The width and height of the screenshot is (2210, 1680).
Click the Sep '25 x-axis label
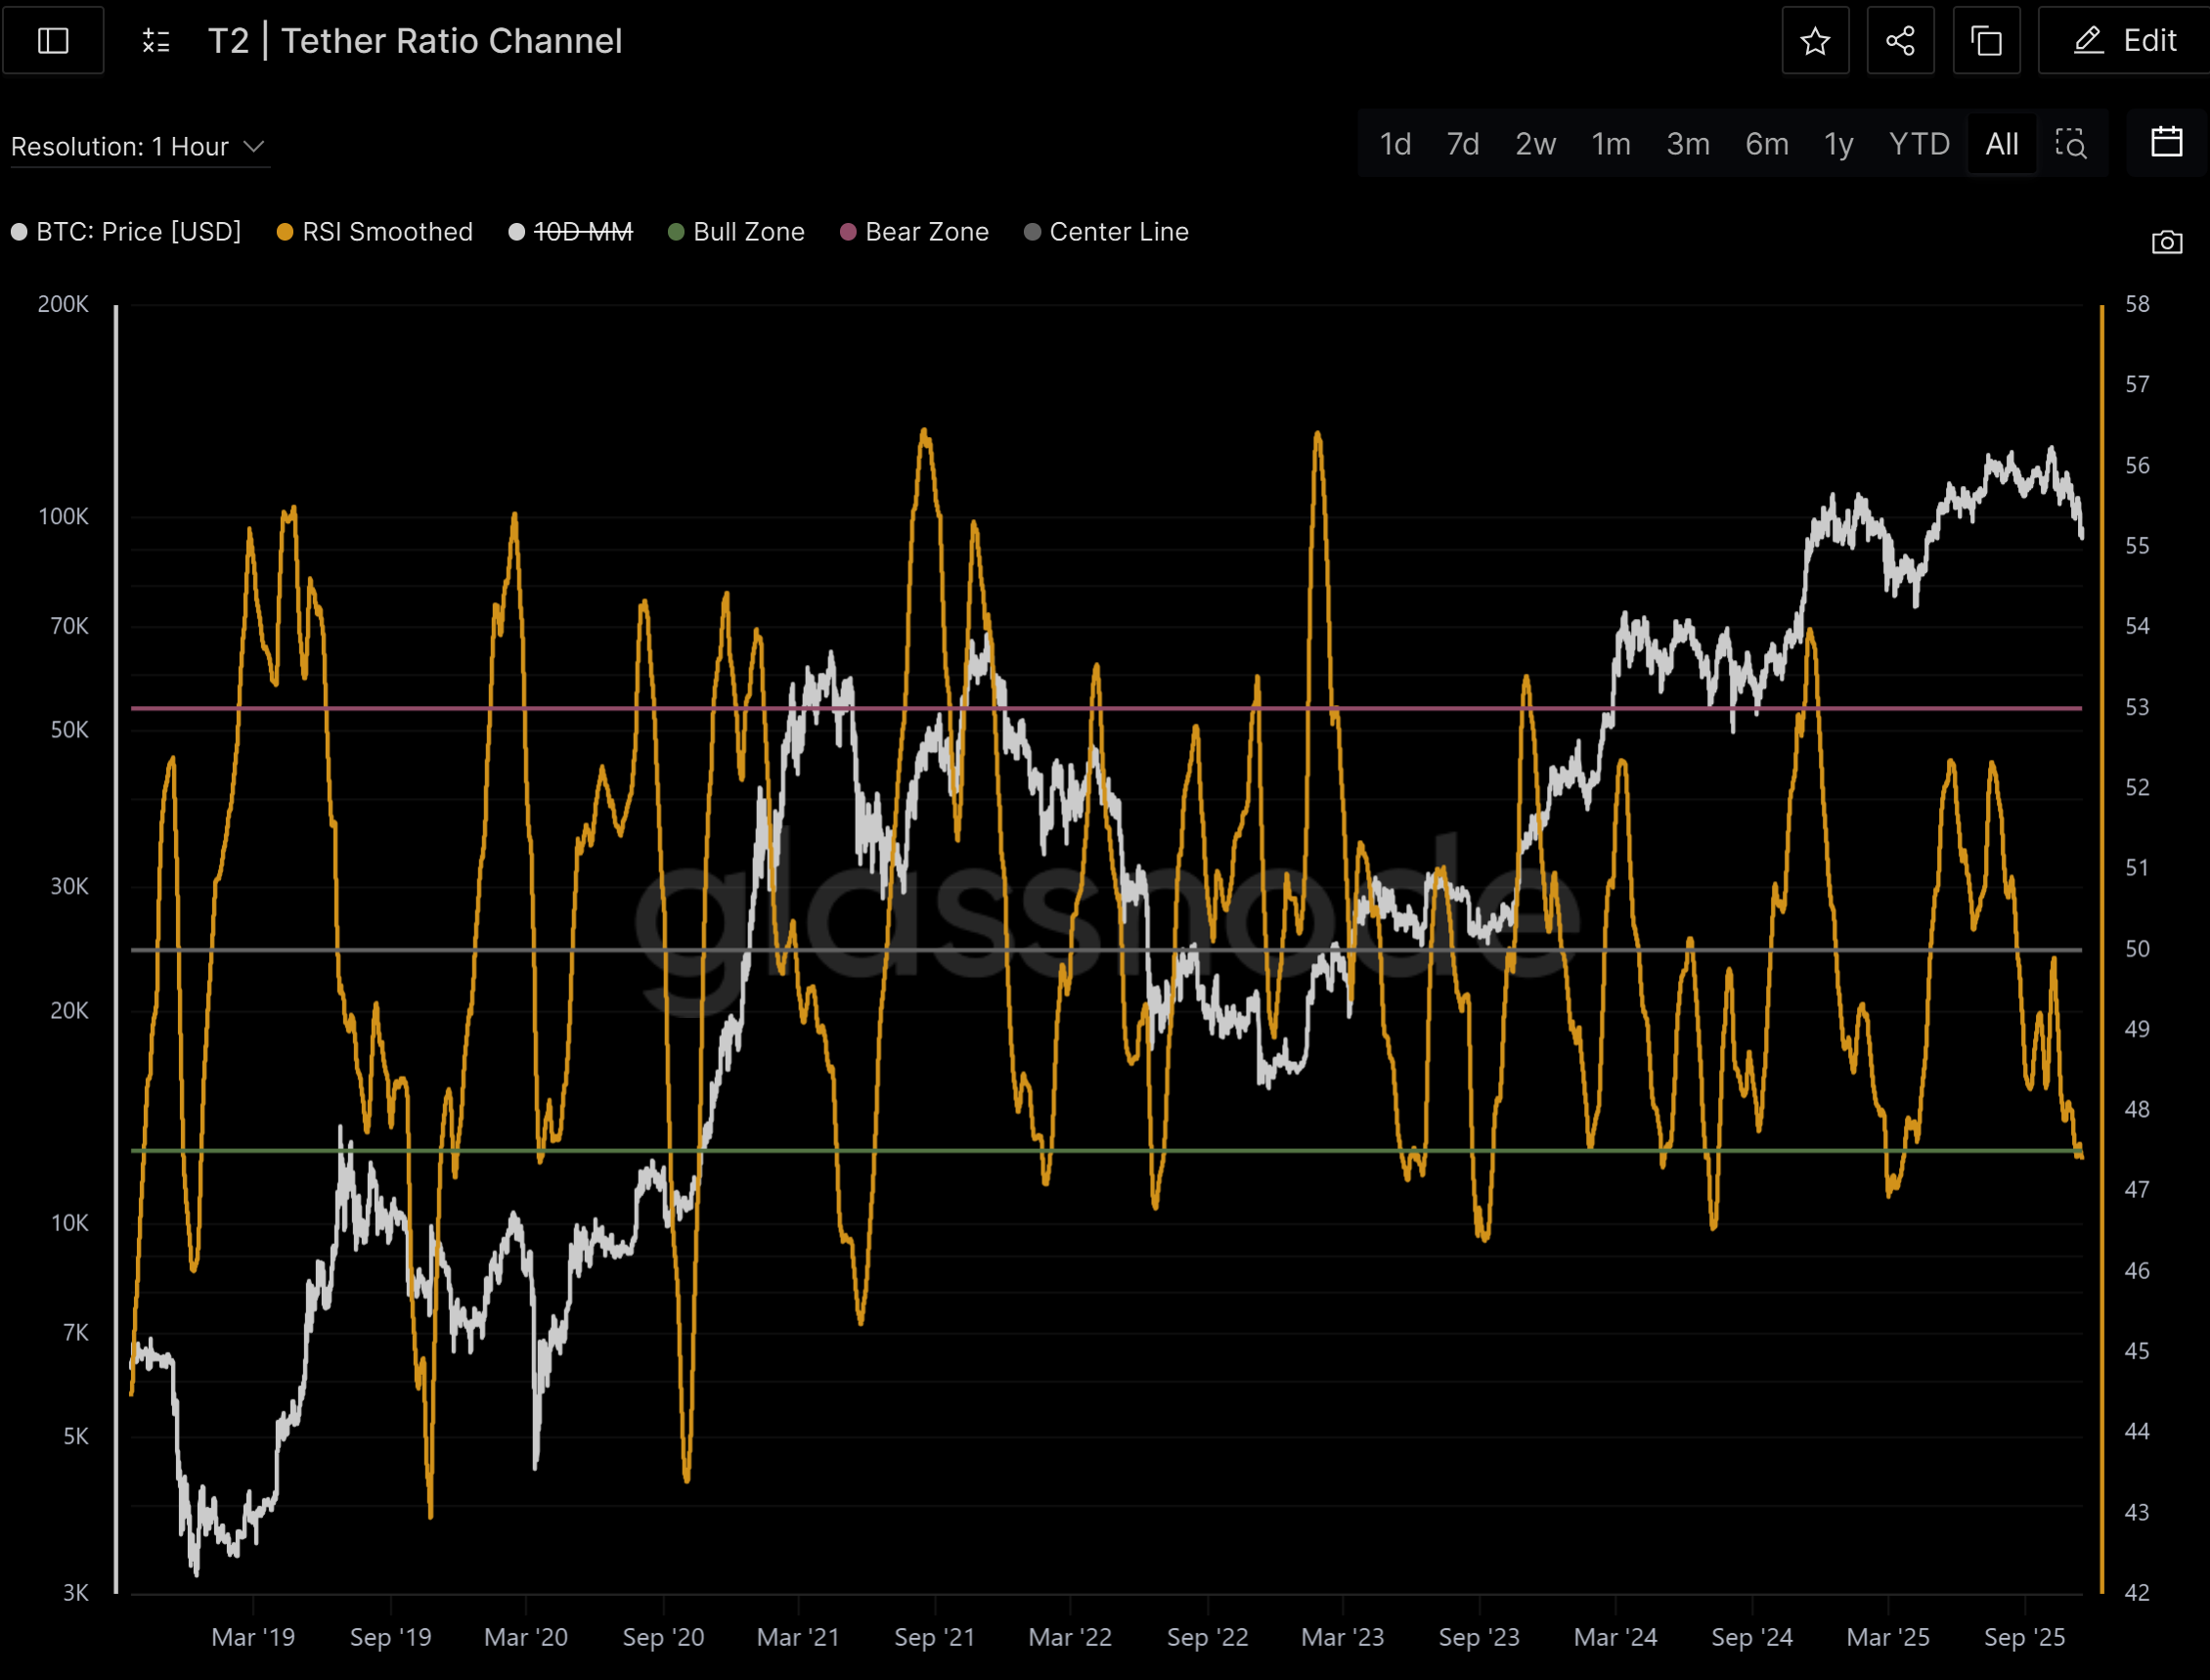(2024, 1637)
